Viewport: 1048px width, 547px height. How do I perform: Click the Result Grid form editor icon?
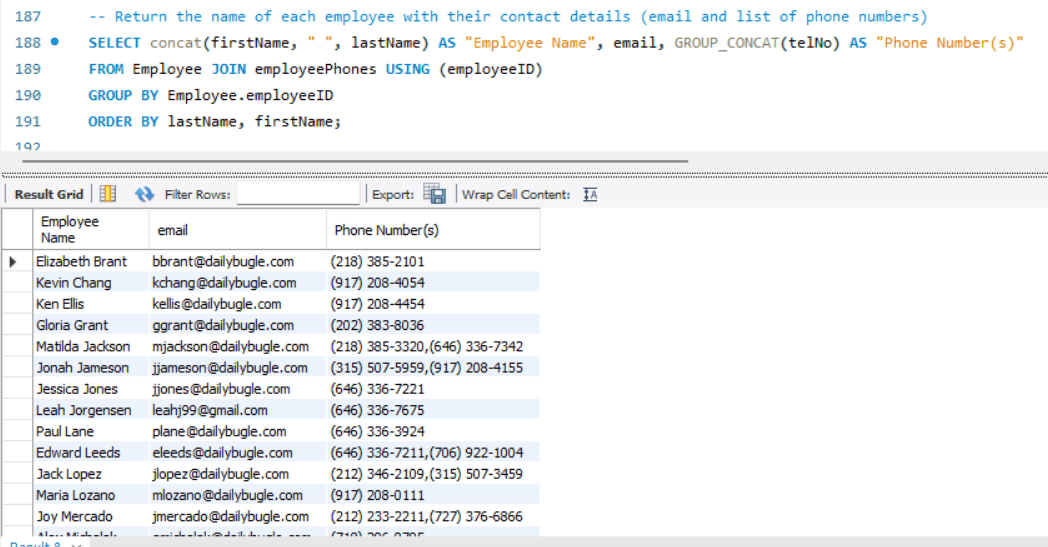pyautogui.click(x=108, y=194)
